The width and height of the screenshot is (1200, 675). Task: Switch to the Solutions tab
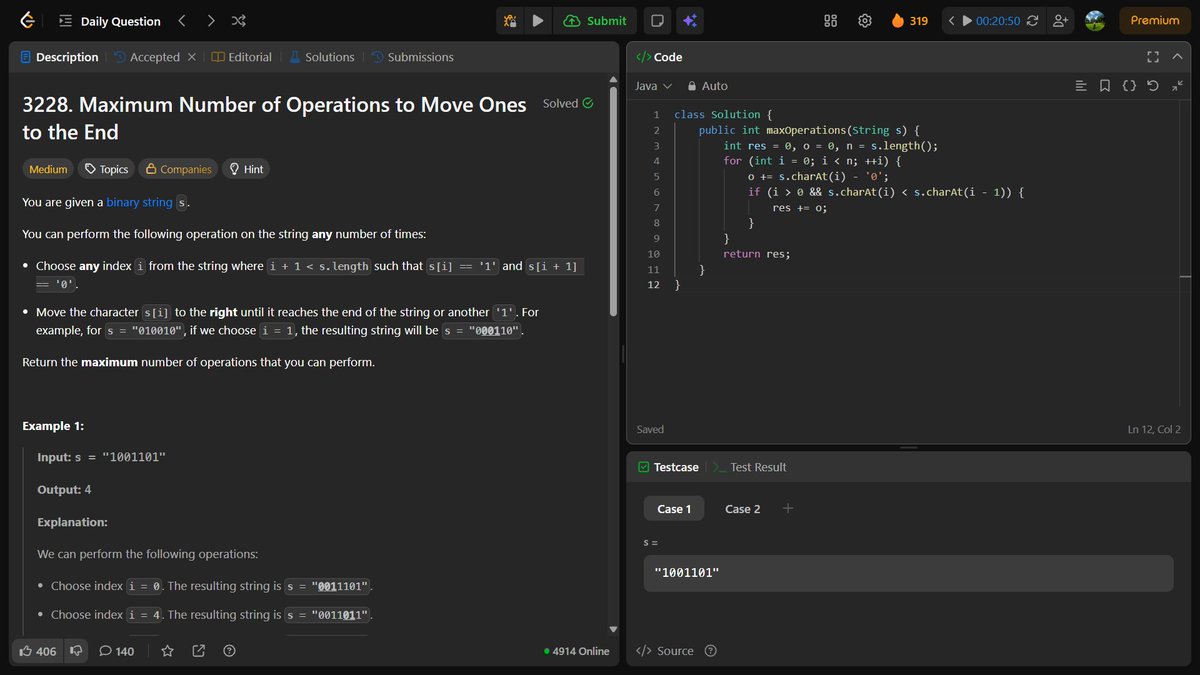(322, 57)
